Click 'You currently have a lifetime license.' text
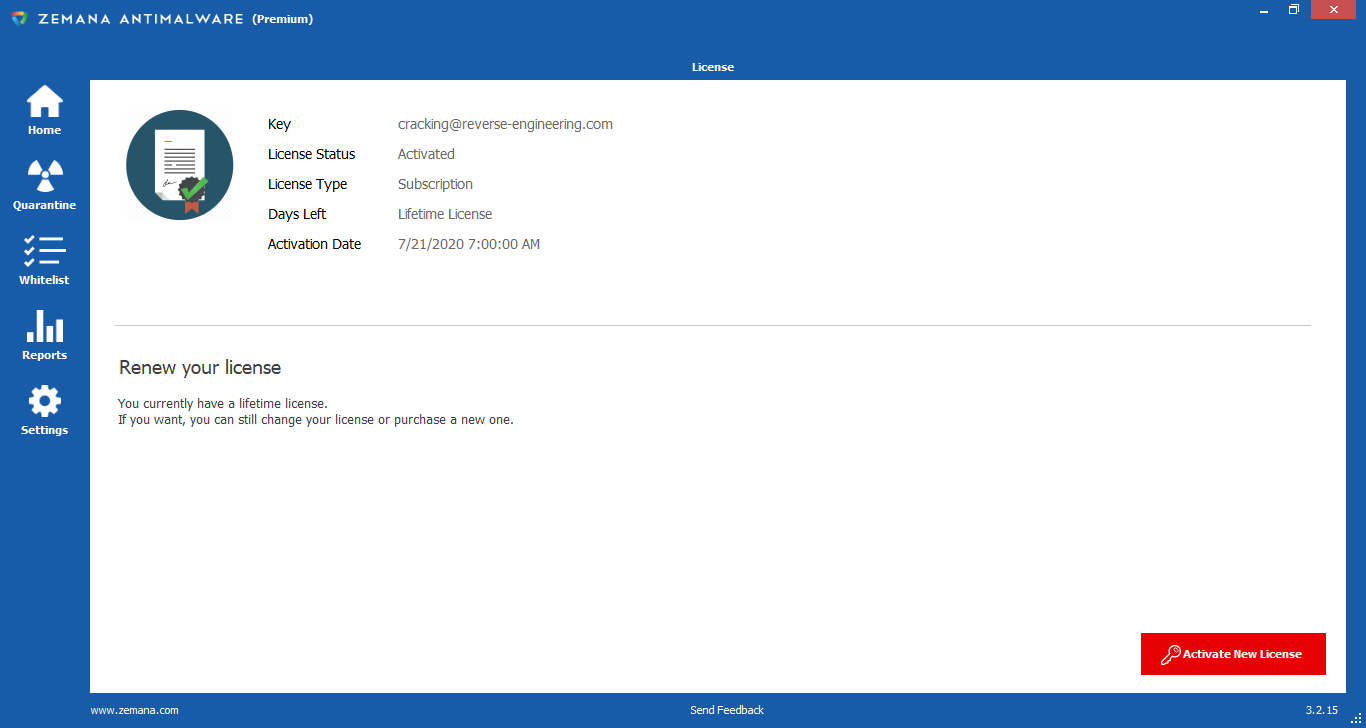The width and height of the screenshot is (1366, 728). tap(223, 404)
